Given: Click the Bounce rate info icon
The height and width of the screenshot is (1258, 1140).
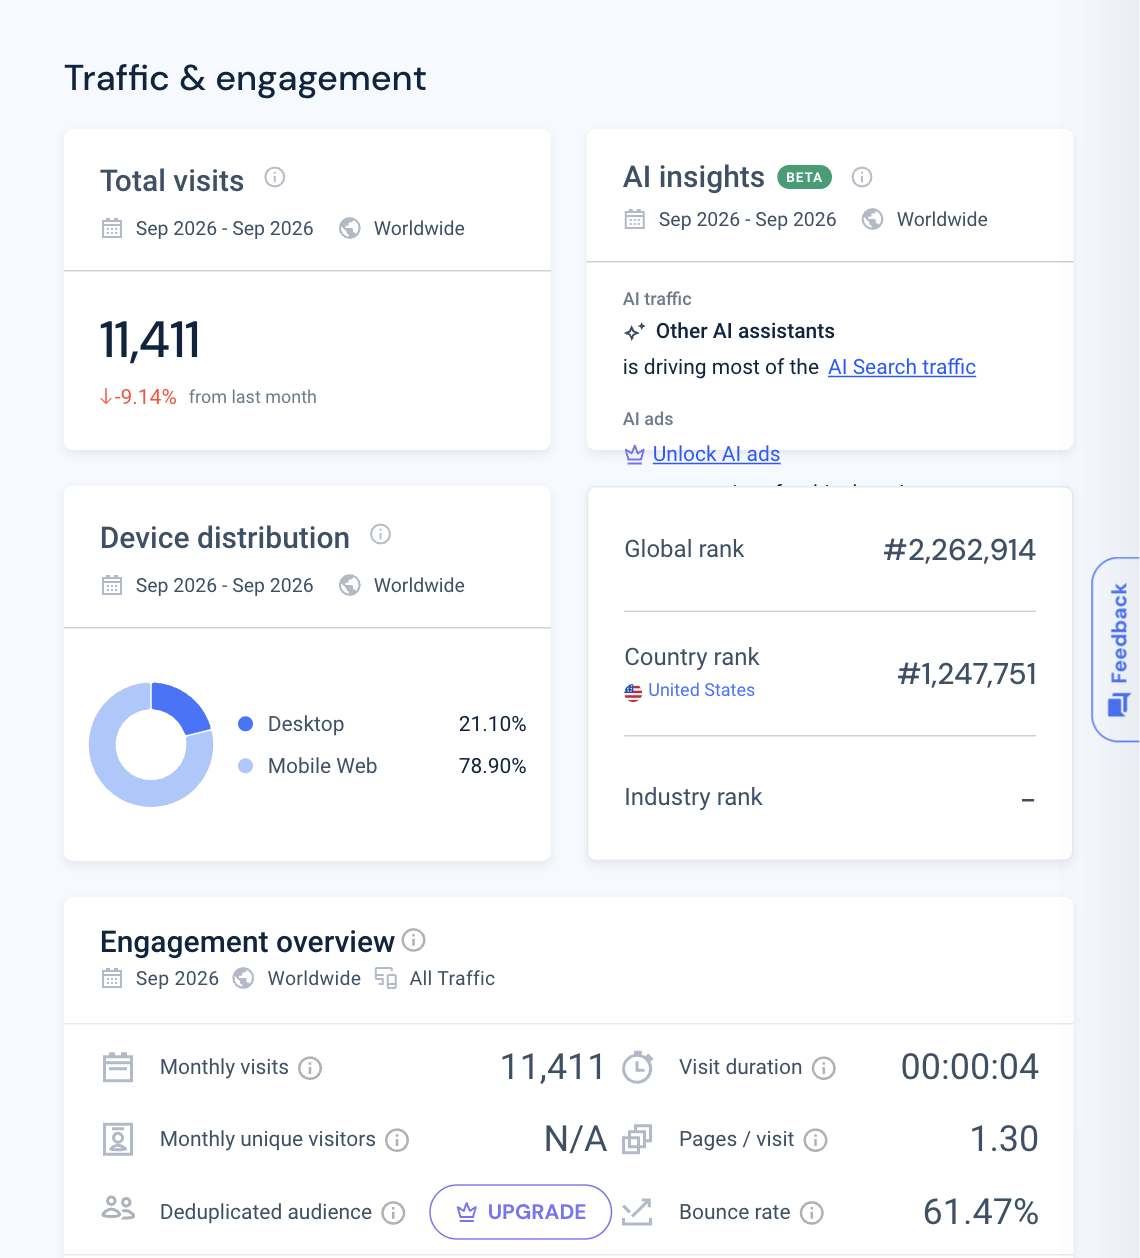Looking at the screenshot, I should point(812,1213).
